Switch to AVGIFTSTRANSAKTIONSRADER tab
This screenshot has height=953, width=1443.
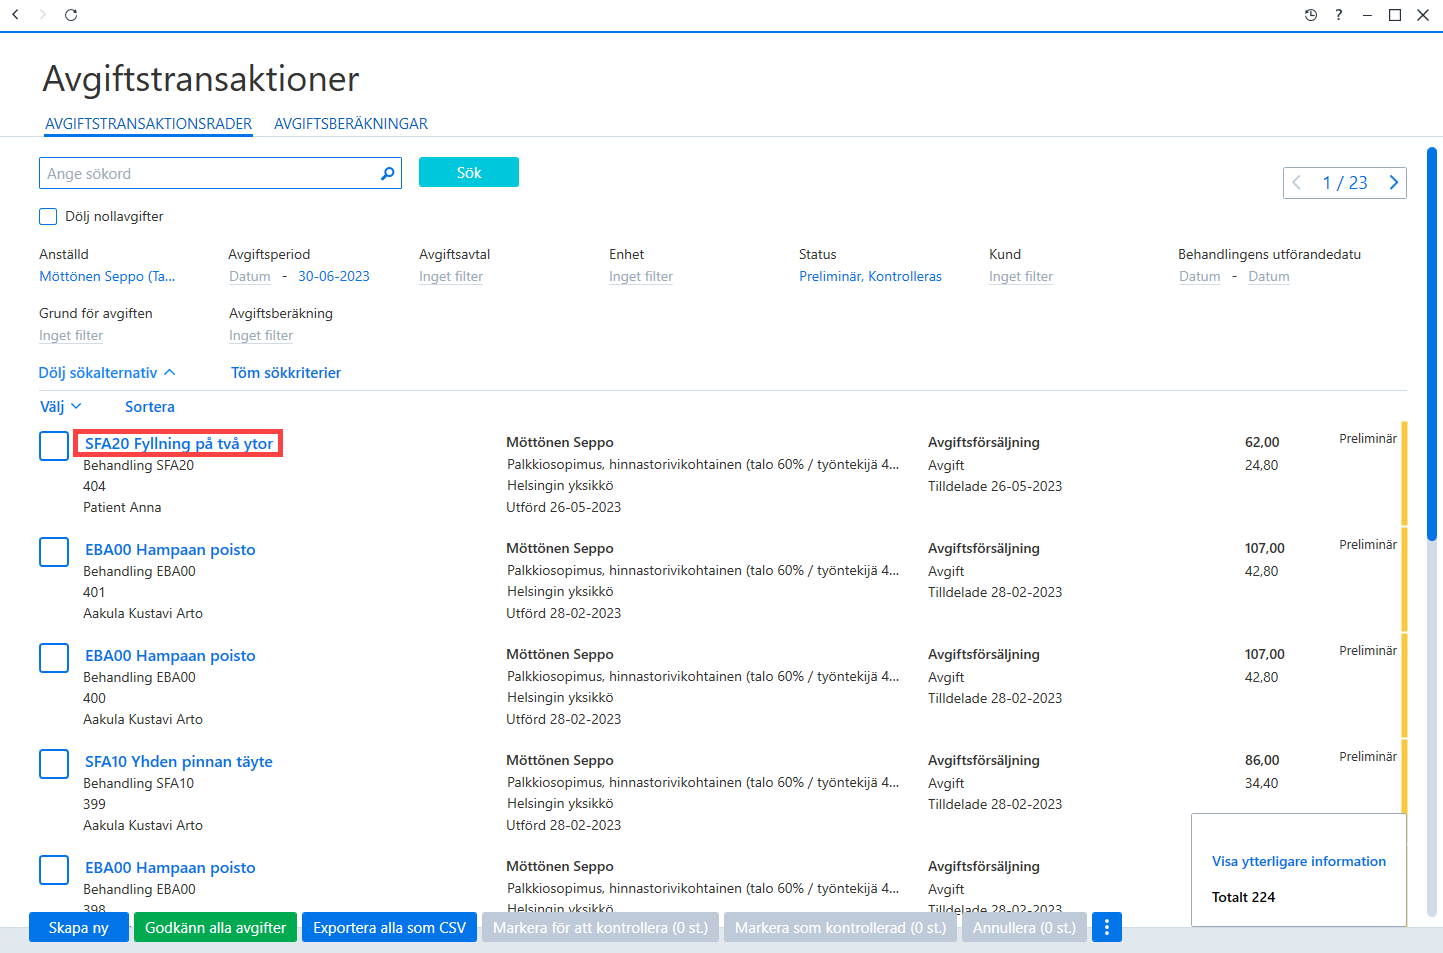(148, 124)
